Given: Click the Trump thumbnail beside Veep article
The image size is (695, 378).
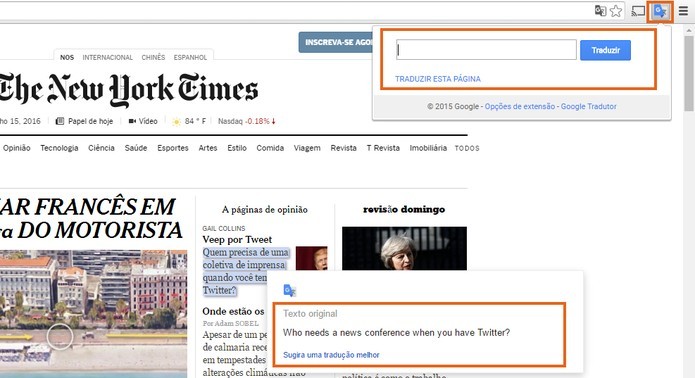Looking at the screenshot, I should click(x=311, y=259).
